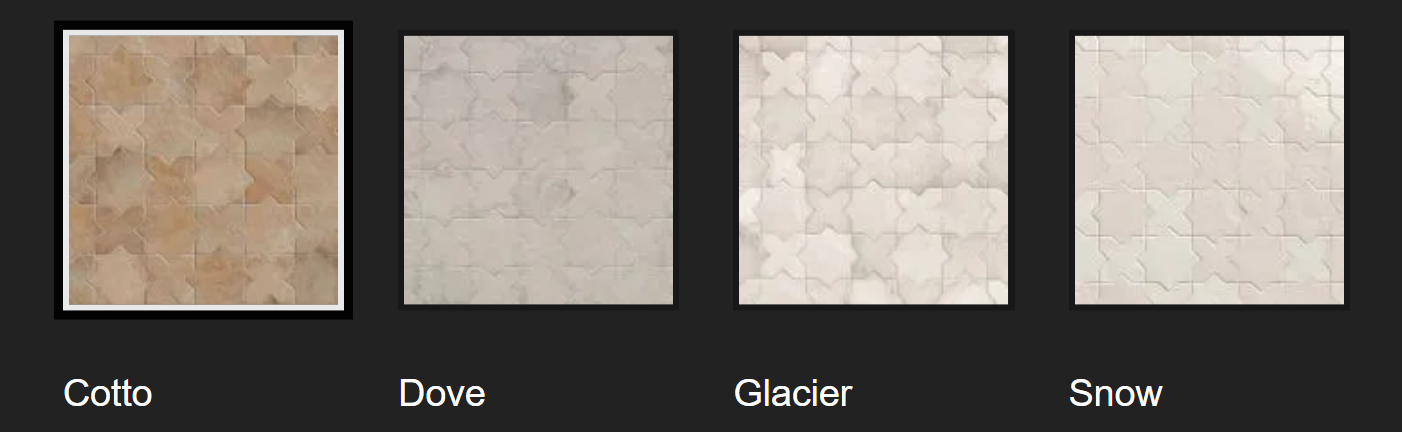Image resolution: width=1402 pixels, height=432 pixels.
Task: Click the Dove label text
Action: [442, 393]
